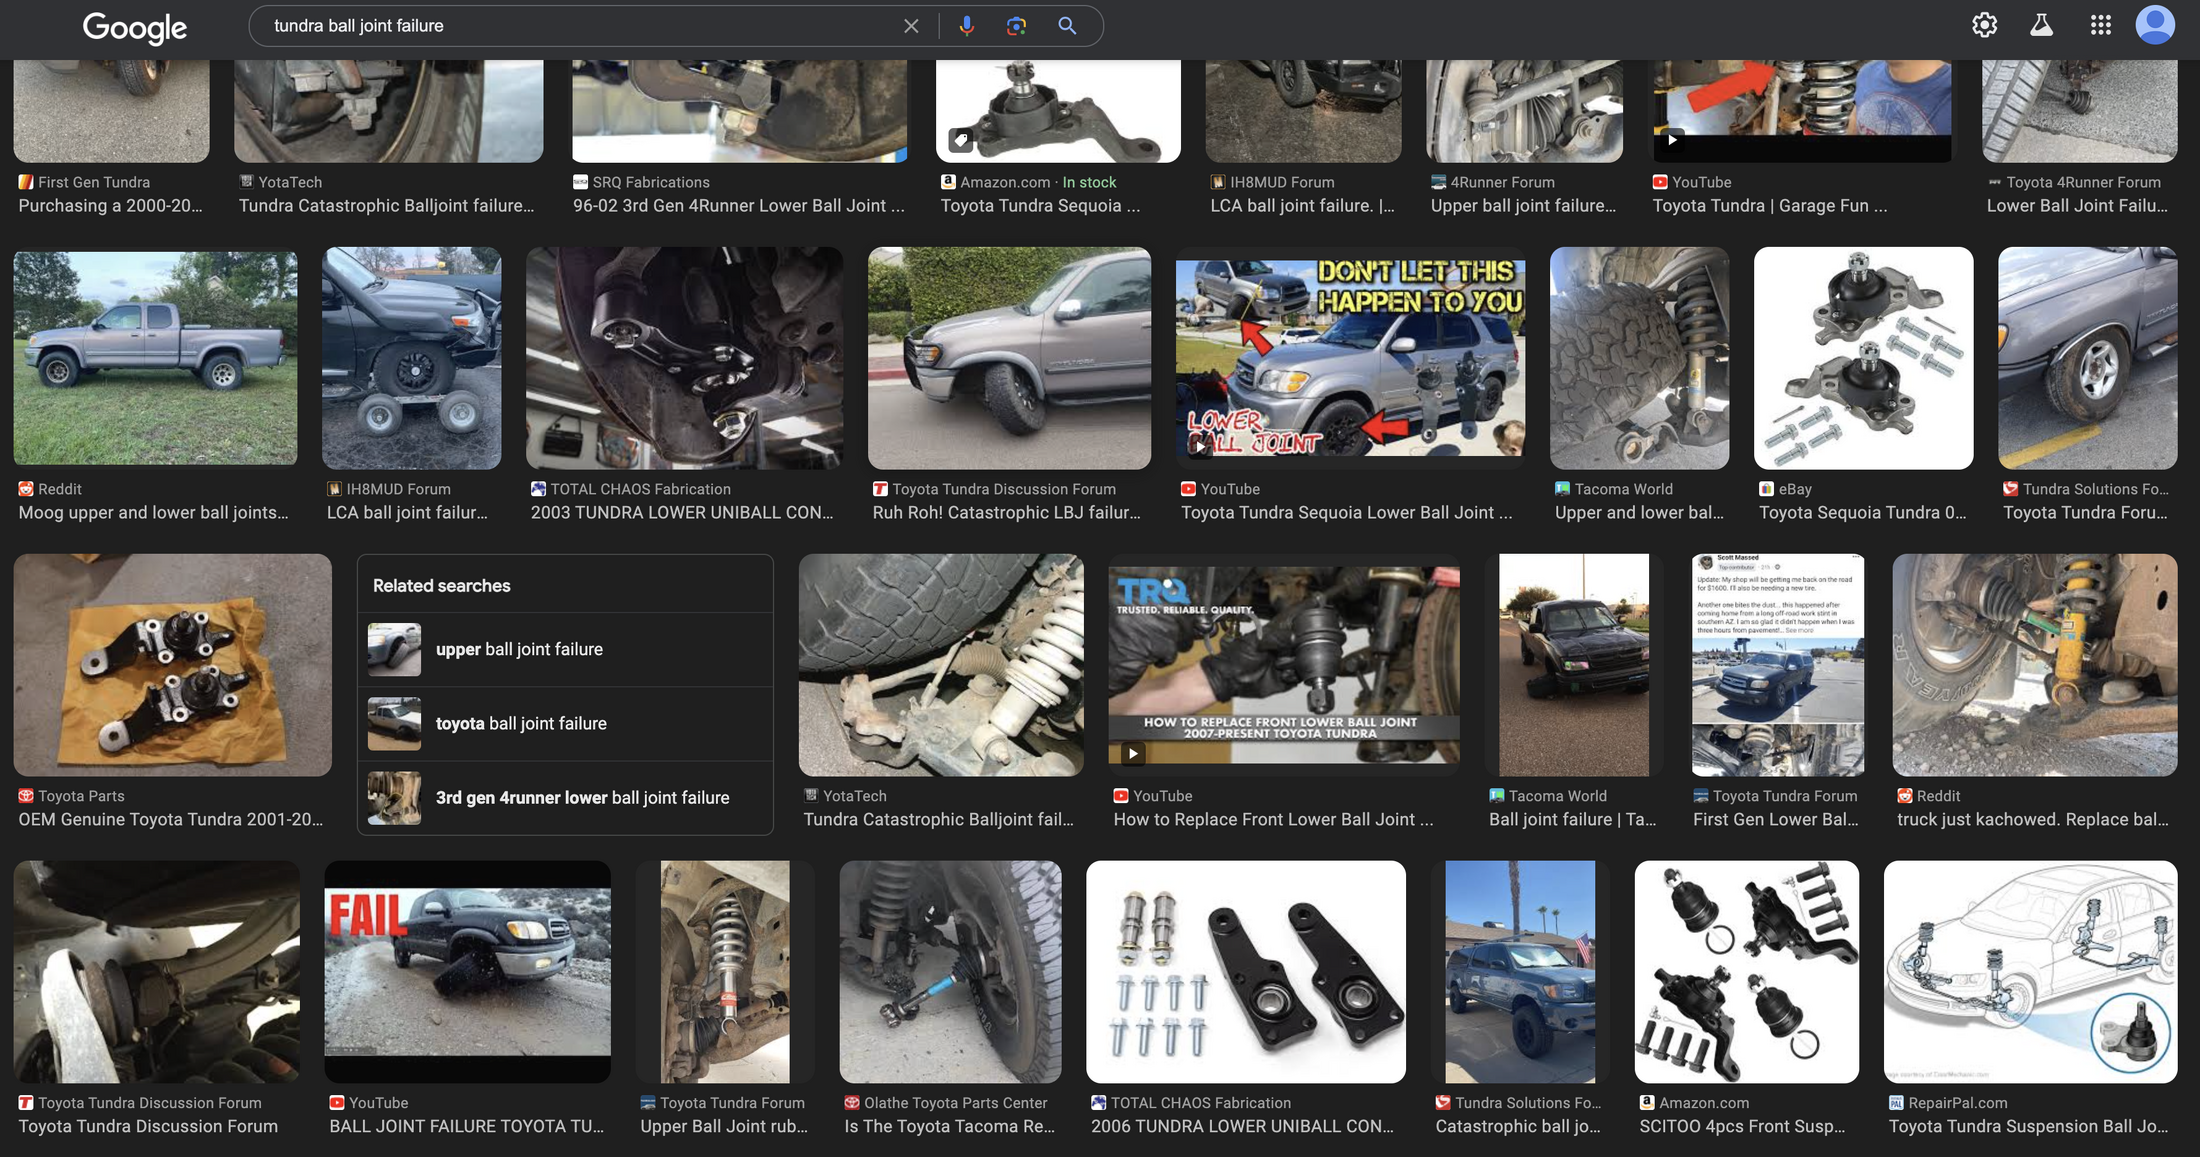Click 'Is The Toyota Tacoma Re...' title
2200x1157 pixels.
(x=949, y=1127)
